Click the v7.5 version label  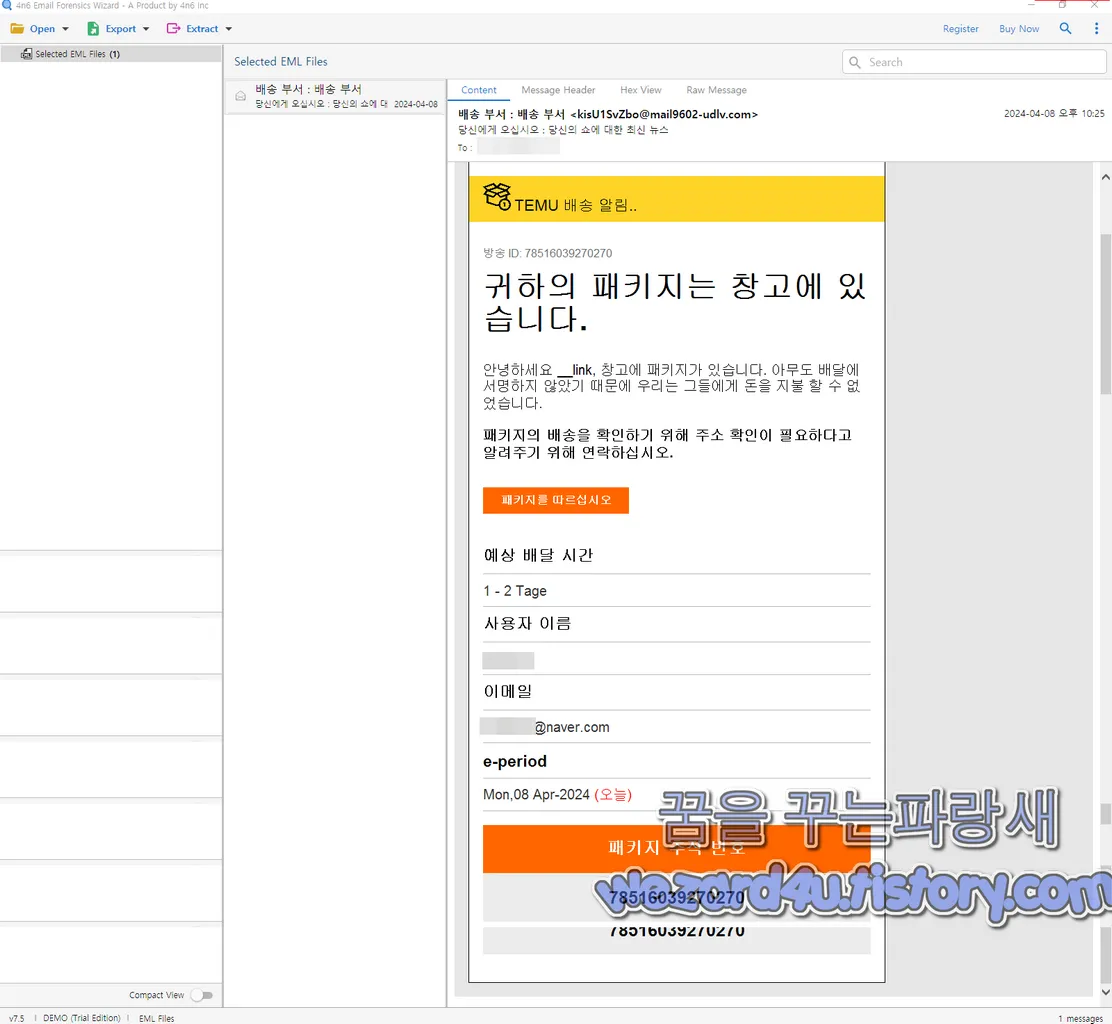pyautogui.click(x=16, y=1018)
